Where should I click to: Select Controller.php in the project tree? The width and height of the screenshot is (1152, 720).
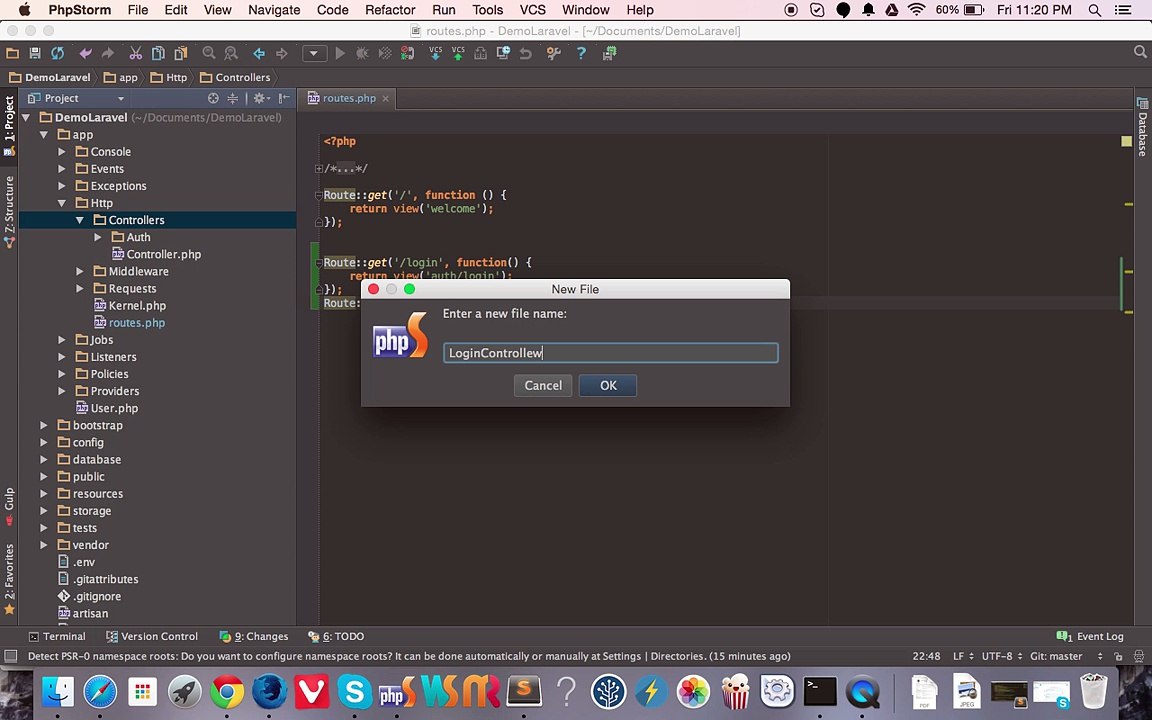point(156,254)
